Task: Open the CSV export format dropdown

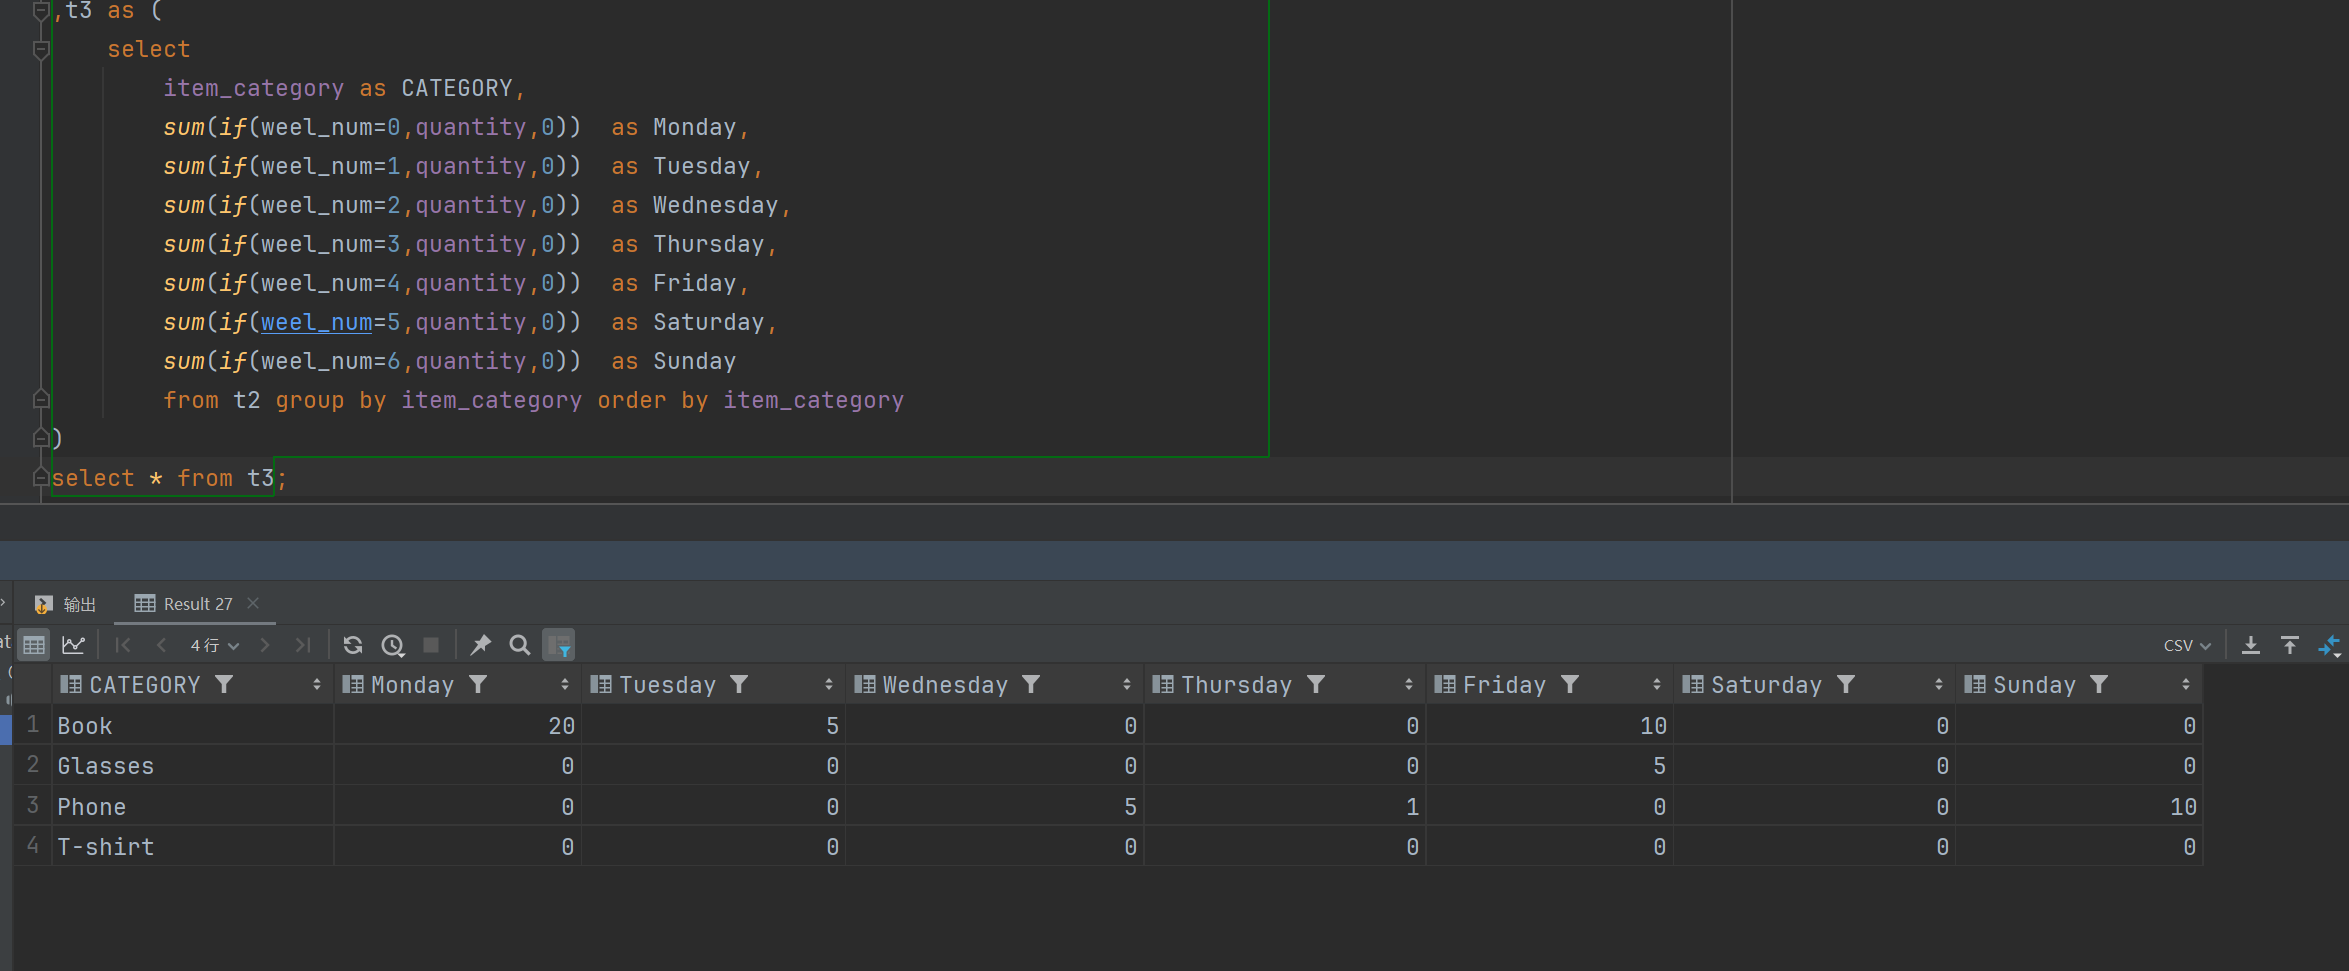Action: (x=2187, y=646)
